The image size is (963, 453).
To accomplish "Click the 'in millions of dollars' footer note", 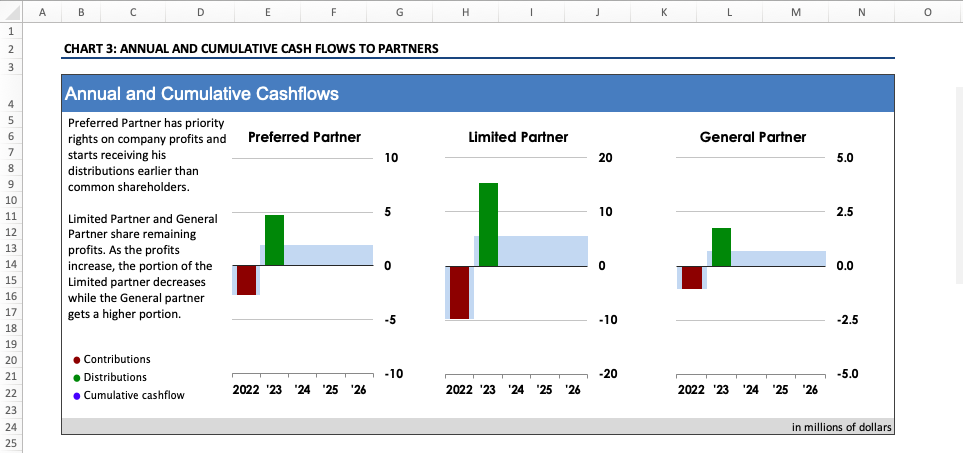I will click(x=841, y=427).
